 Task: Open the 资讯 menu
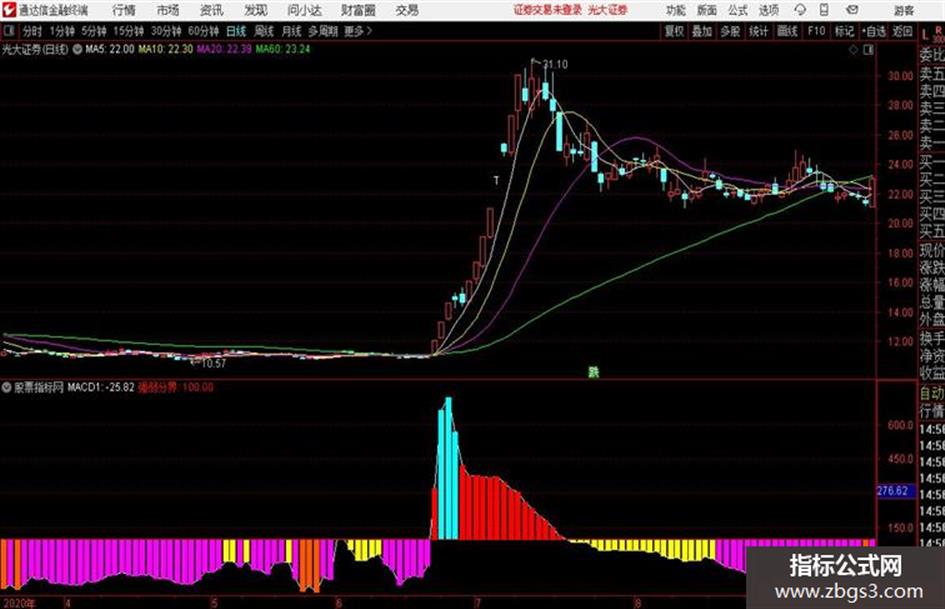click(x=212, y=10)
